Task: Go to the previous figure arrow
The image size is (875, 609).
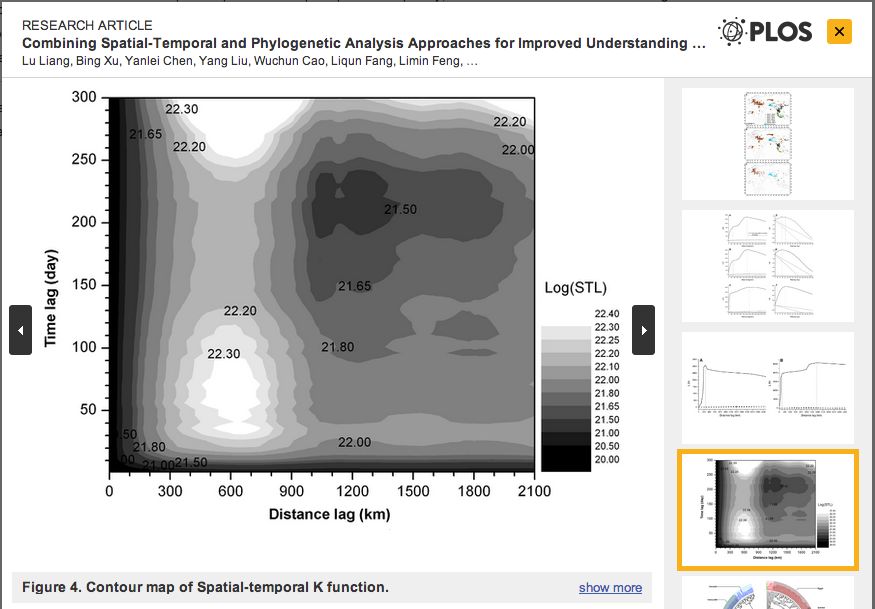Action: coord(20,330)
